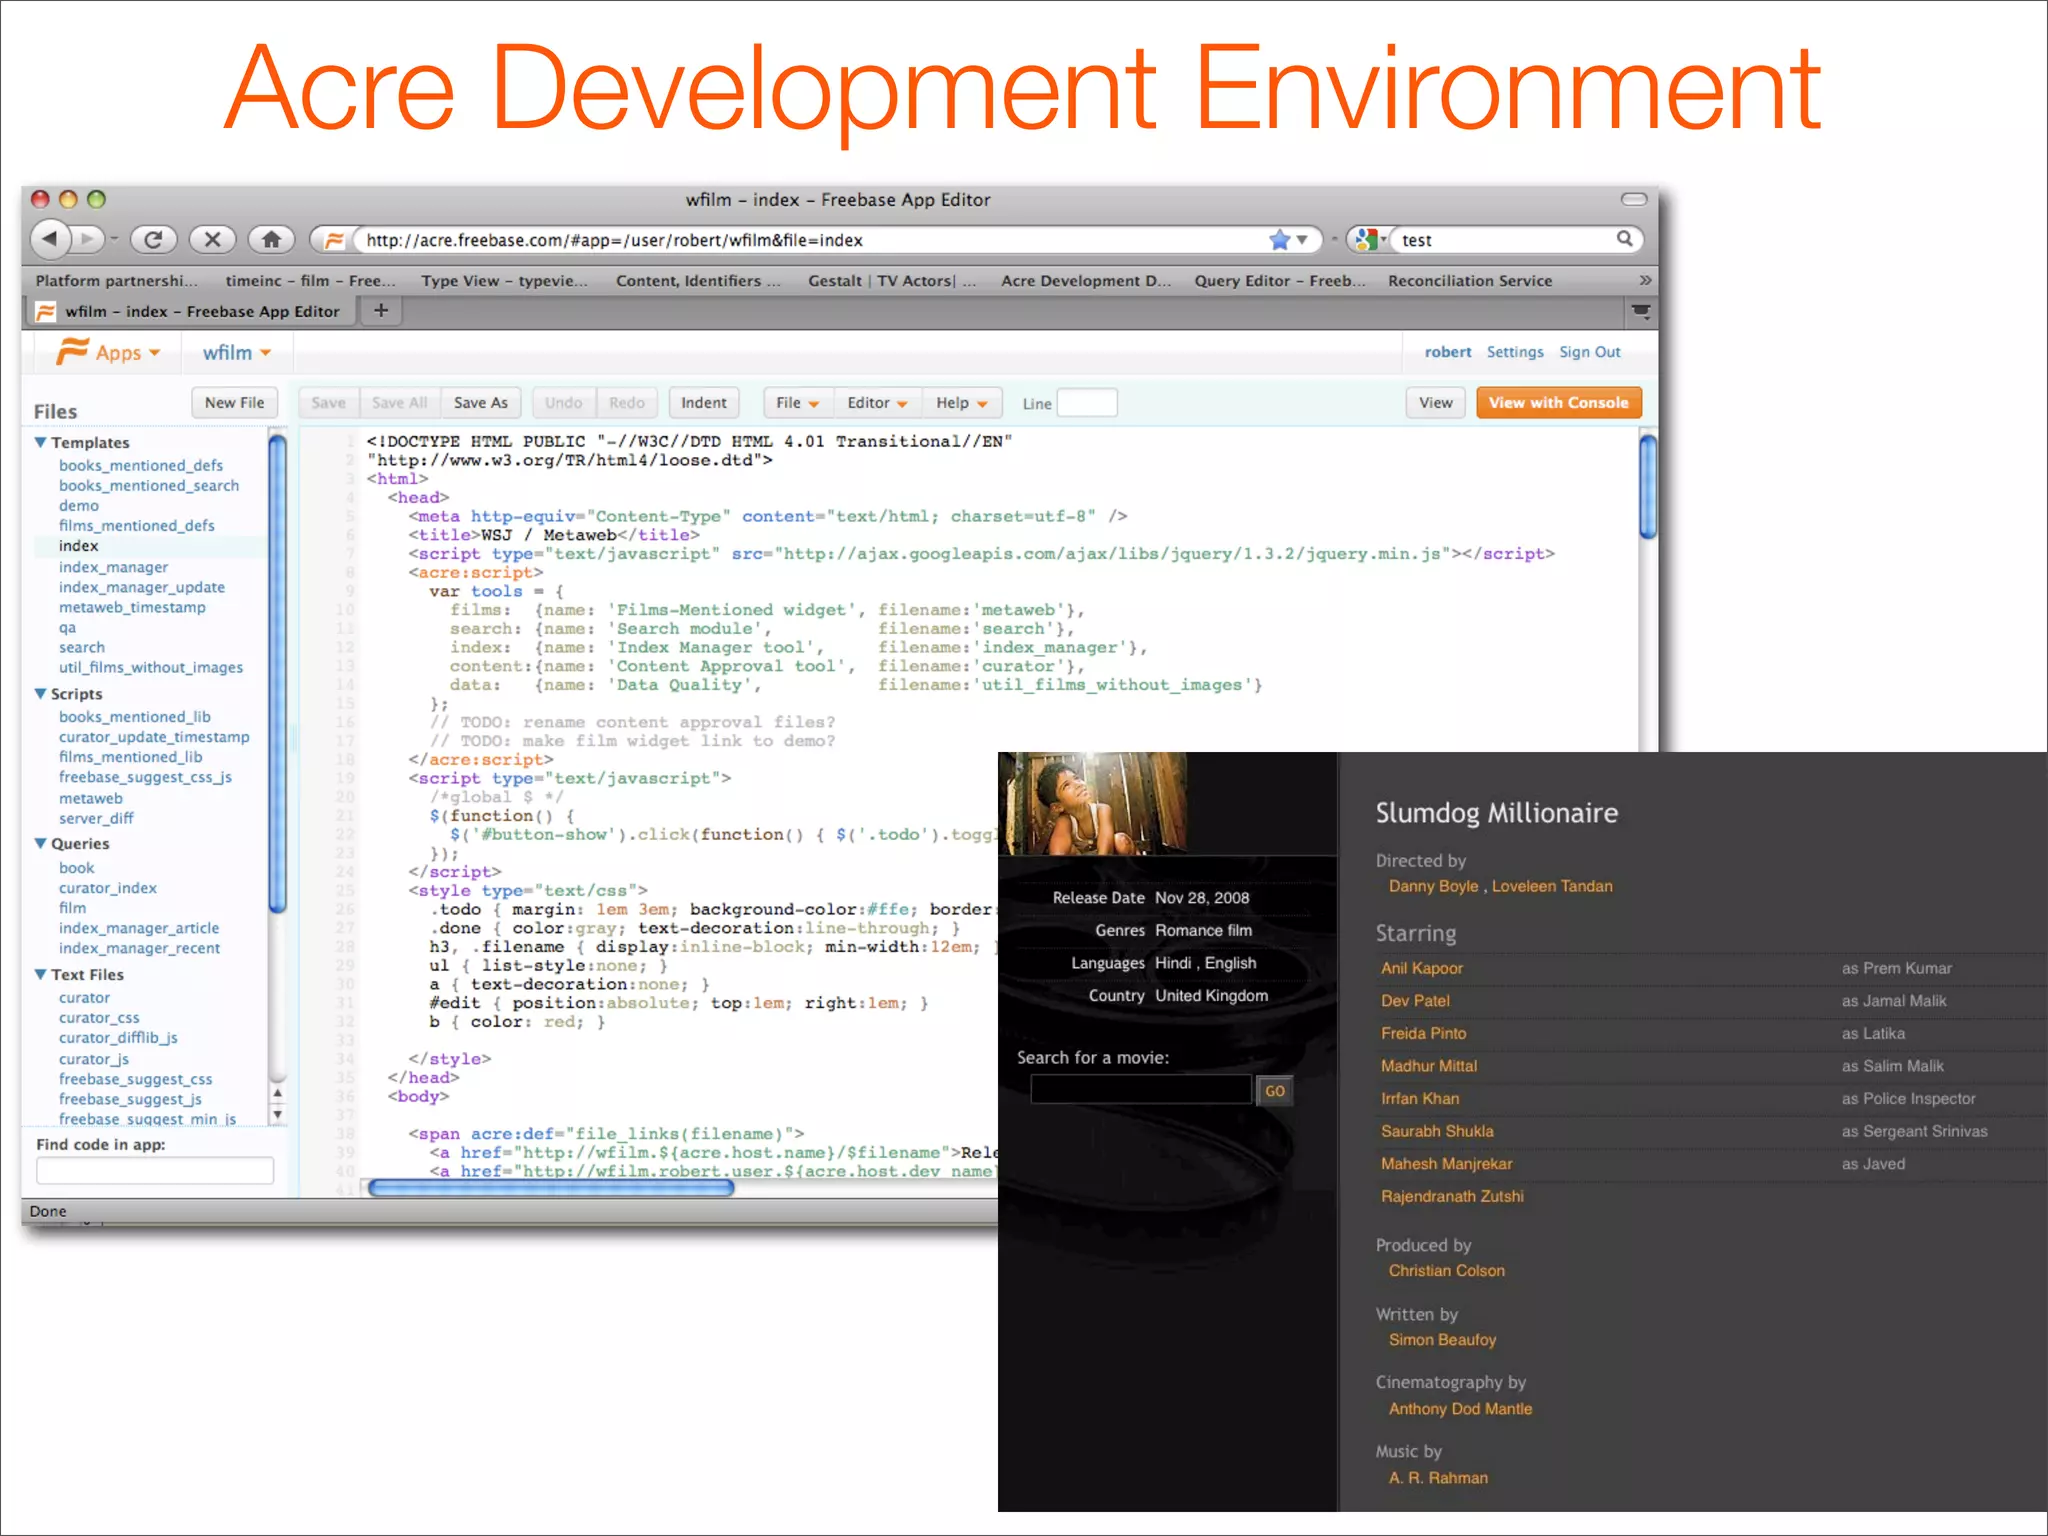Click the New File button
This screenshot has height=1536, width=2048.
coord(234,403)
